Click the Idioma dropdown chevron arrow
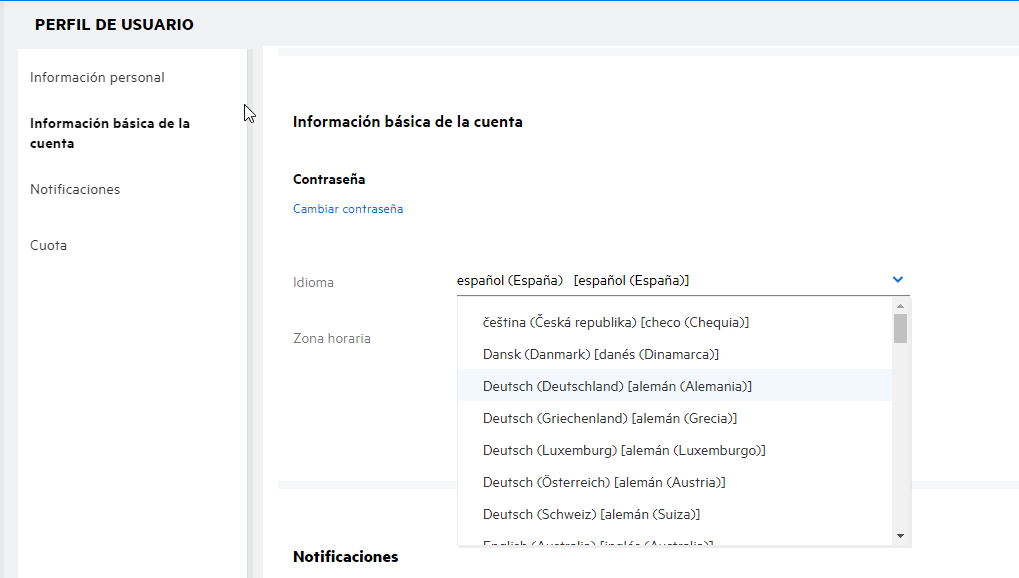Image resolution: width=1019 pixels, height=578 pixels. pyautogui.click(x=897, y=280)
